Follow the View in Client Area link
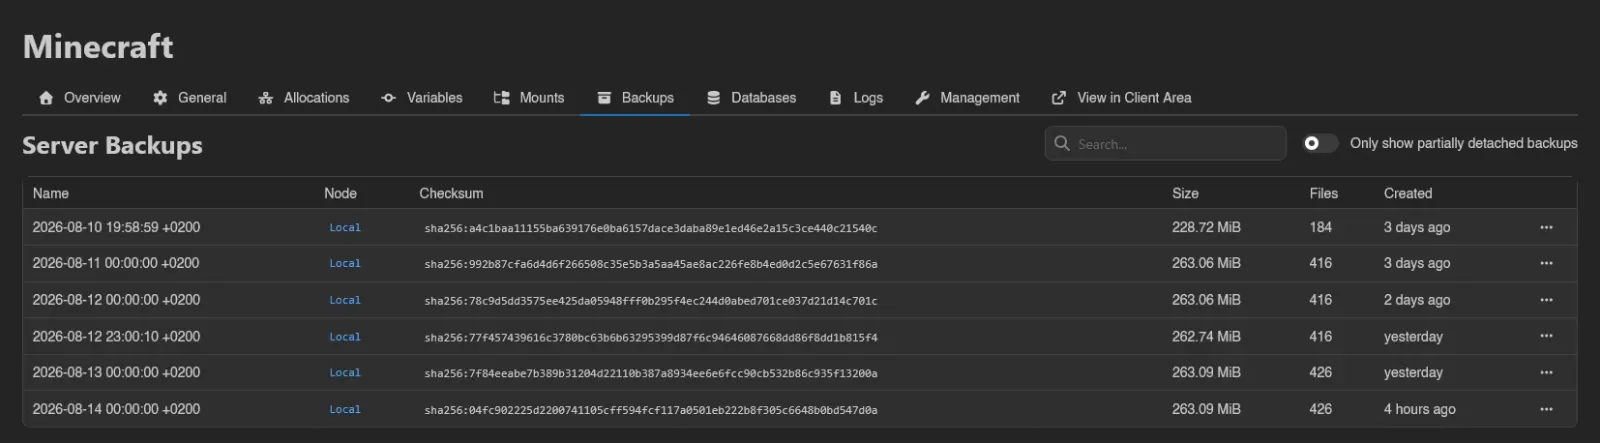This screenshot has width=1600, height=443. (x=1121, y=98)
